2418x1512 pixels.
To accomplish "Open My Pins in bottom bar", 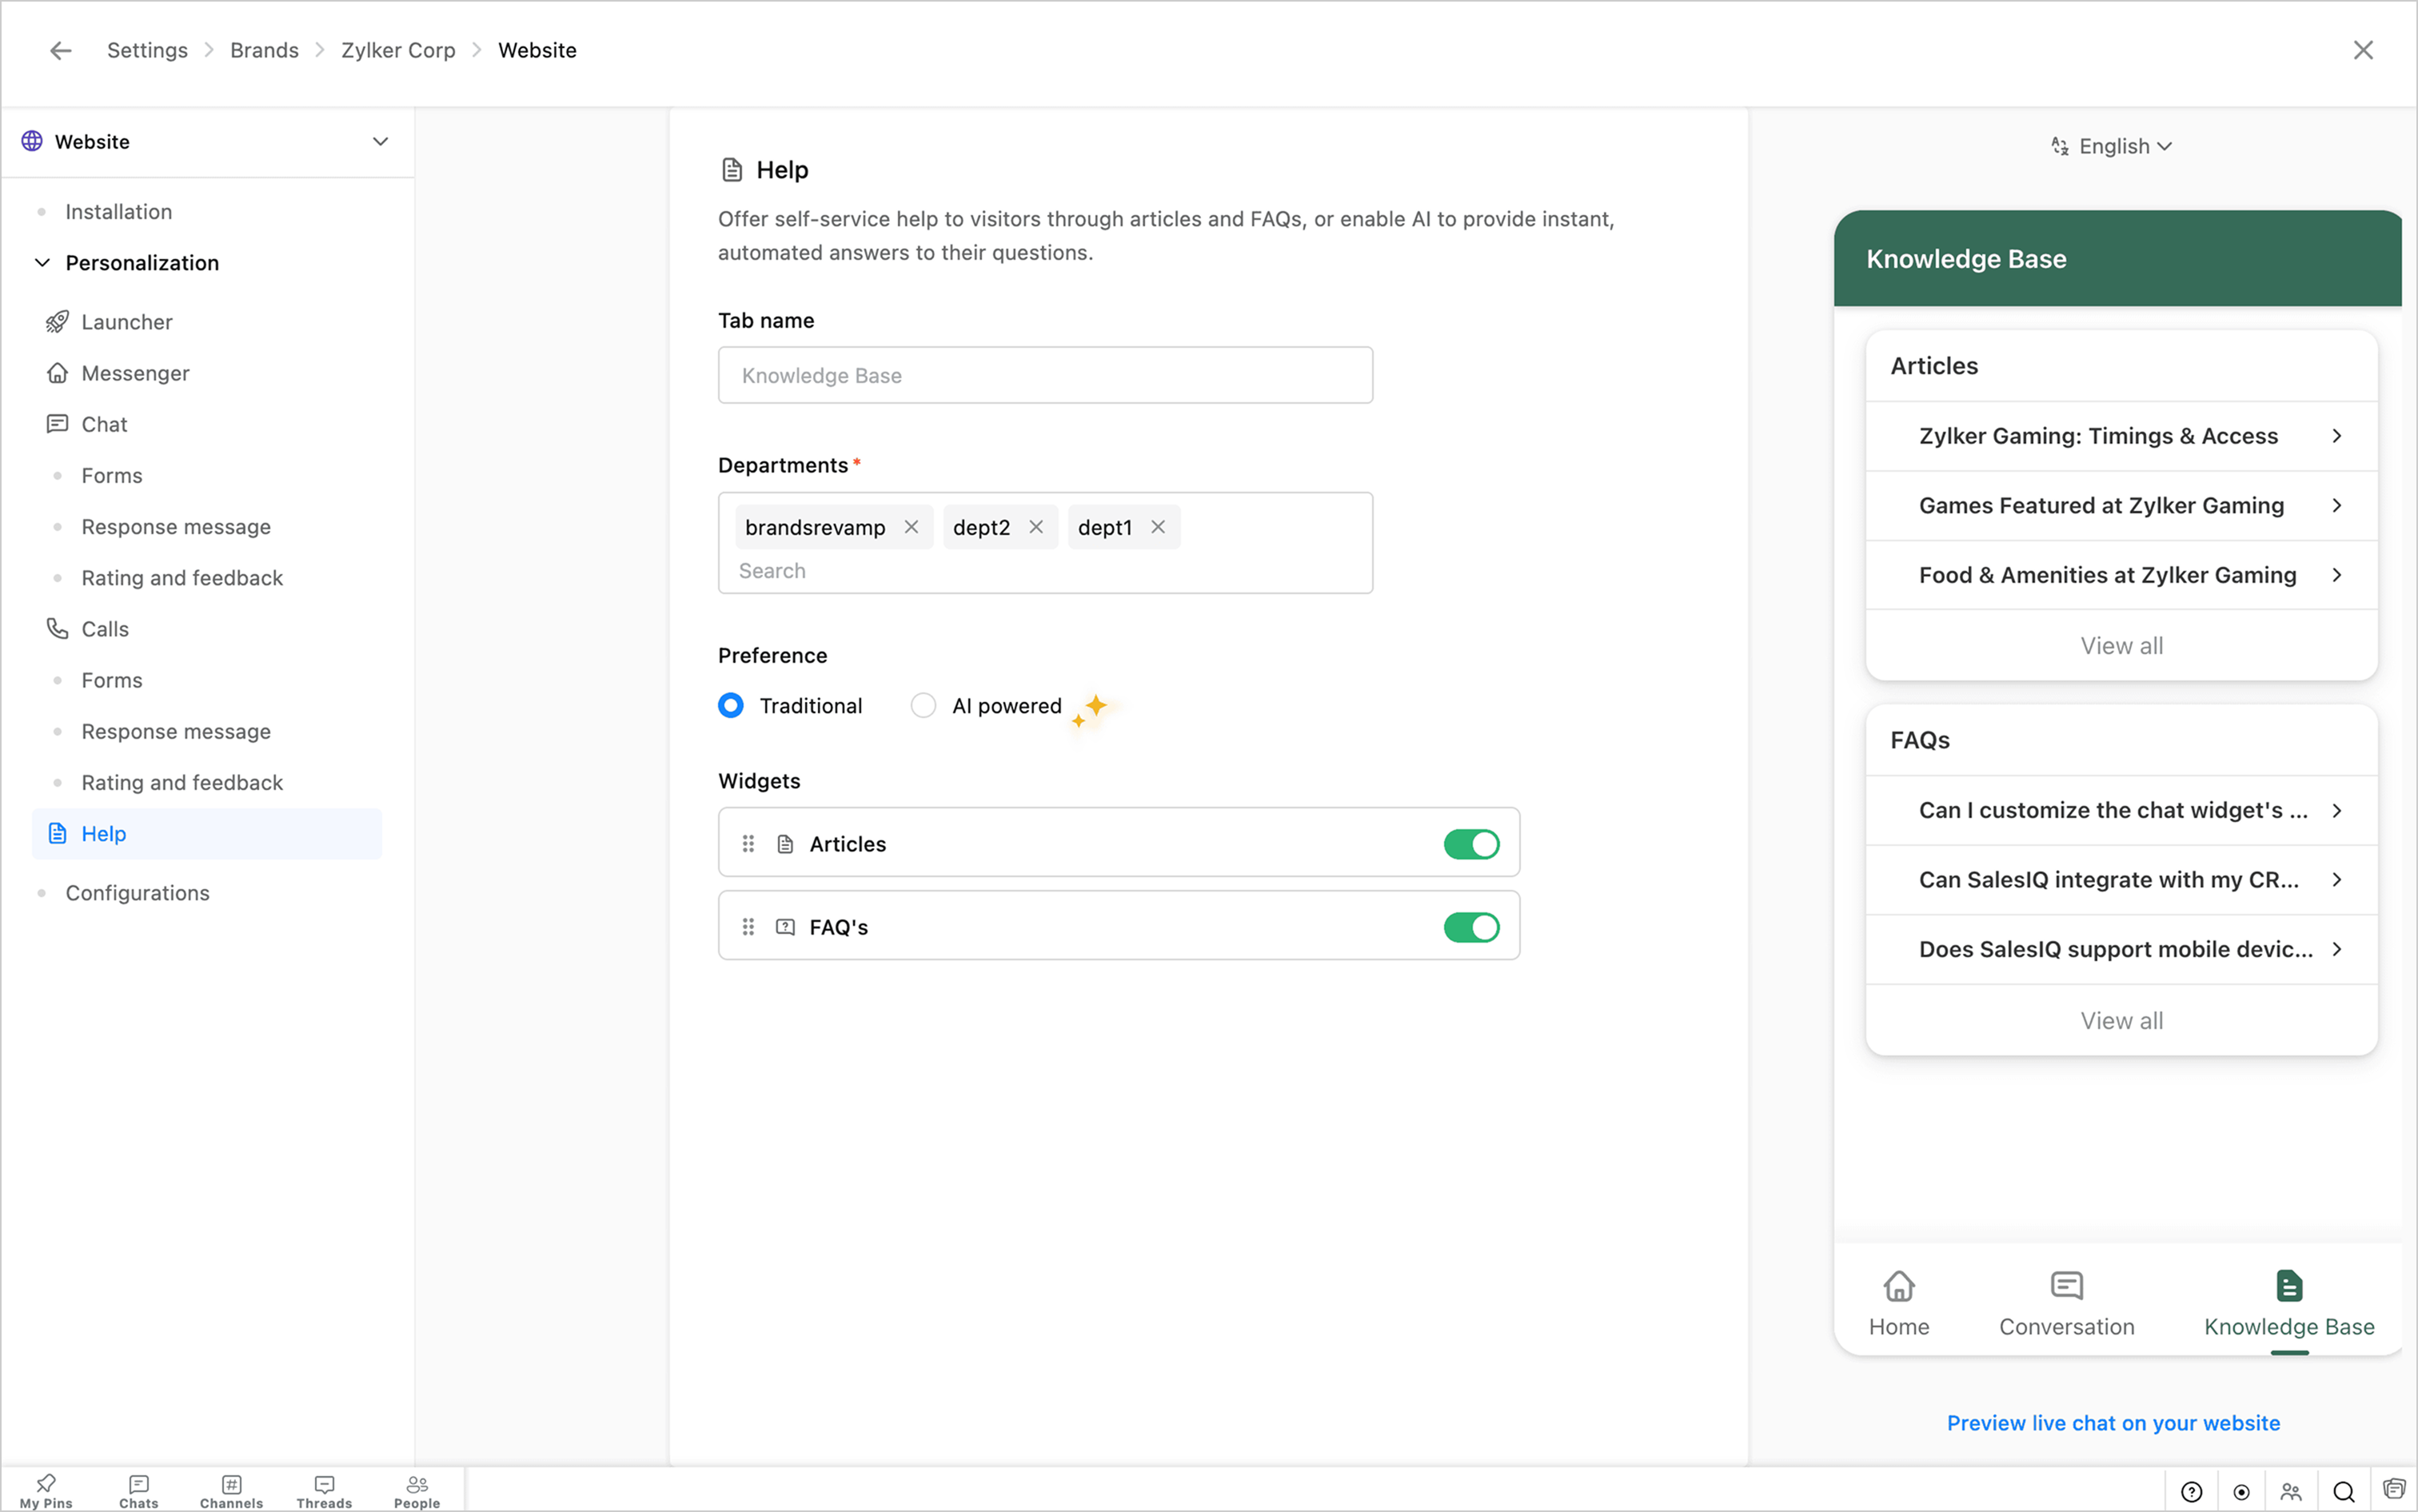I will pyautogui.click(x=46, y=1491).
